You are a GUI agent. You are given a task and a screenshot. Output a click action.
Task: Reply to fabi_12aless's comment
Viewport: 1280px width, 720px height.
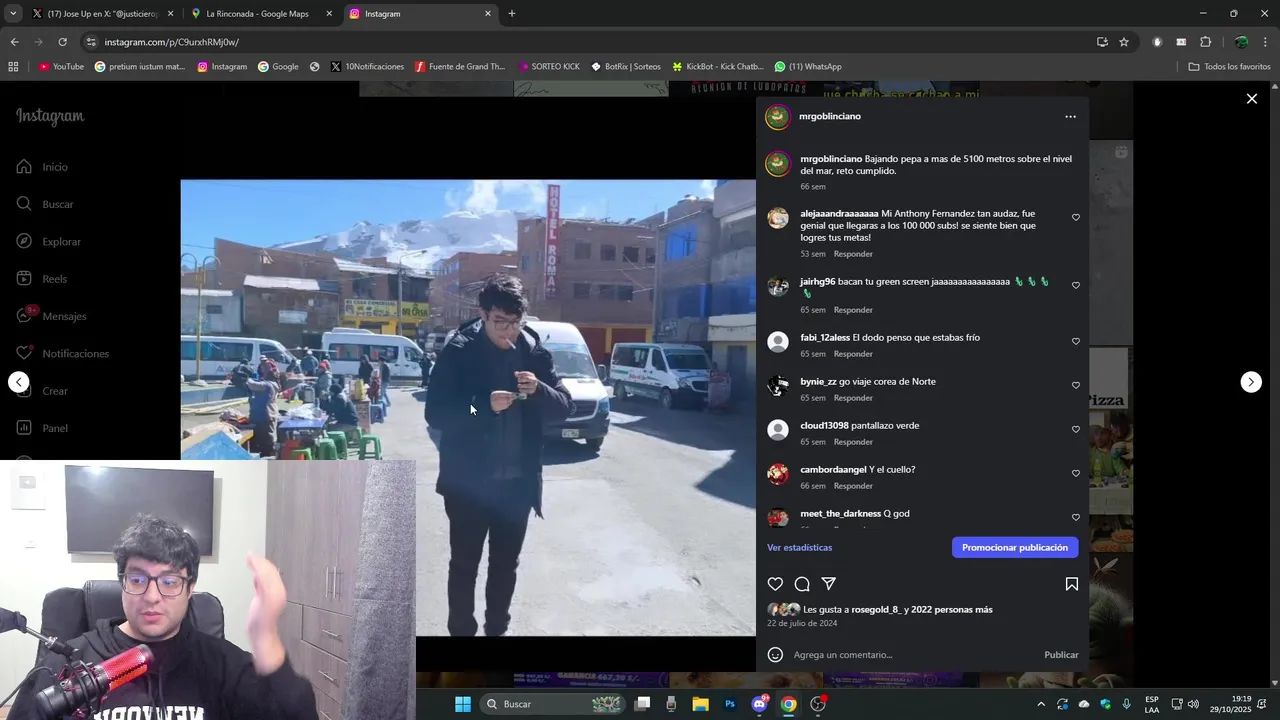pos(853,354)
